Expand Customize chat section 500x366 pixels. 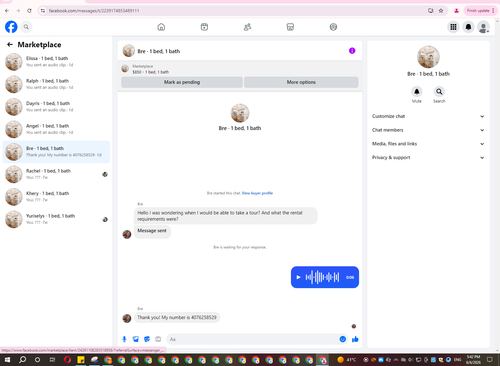428,116
